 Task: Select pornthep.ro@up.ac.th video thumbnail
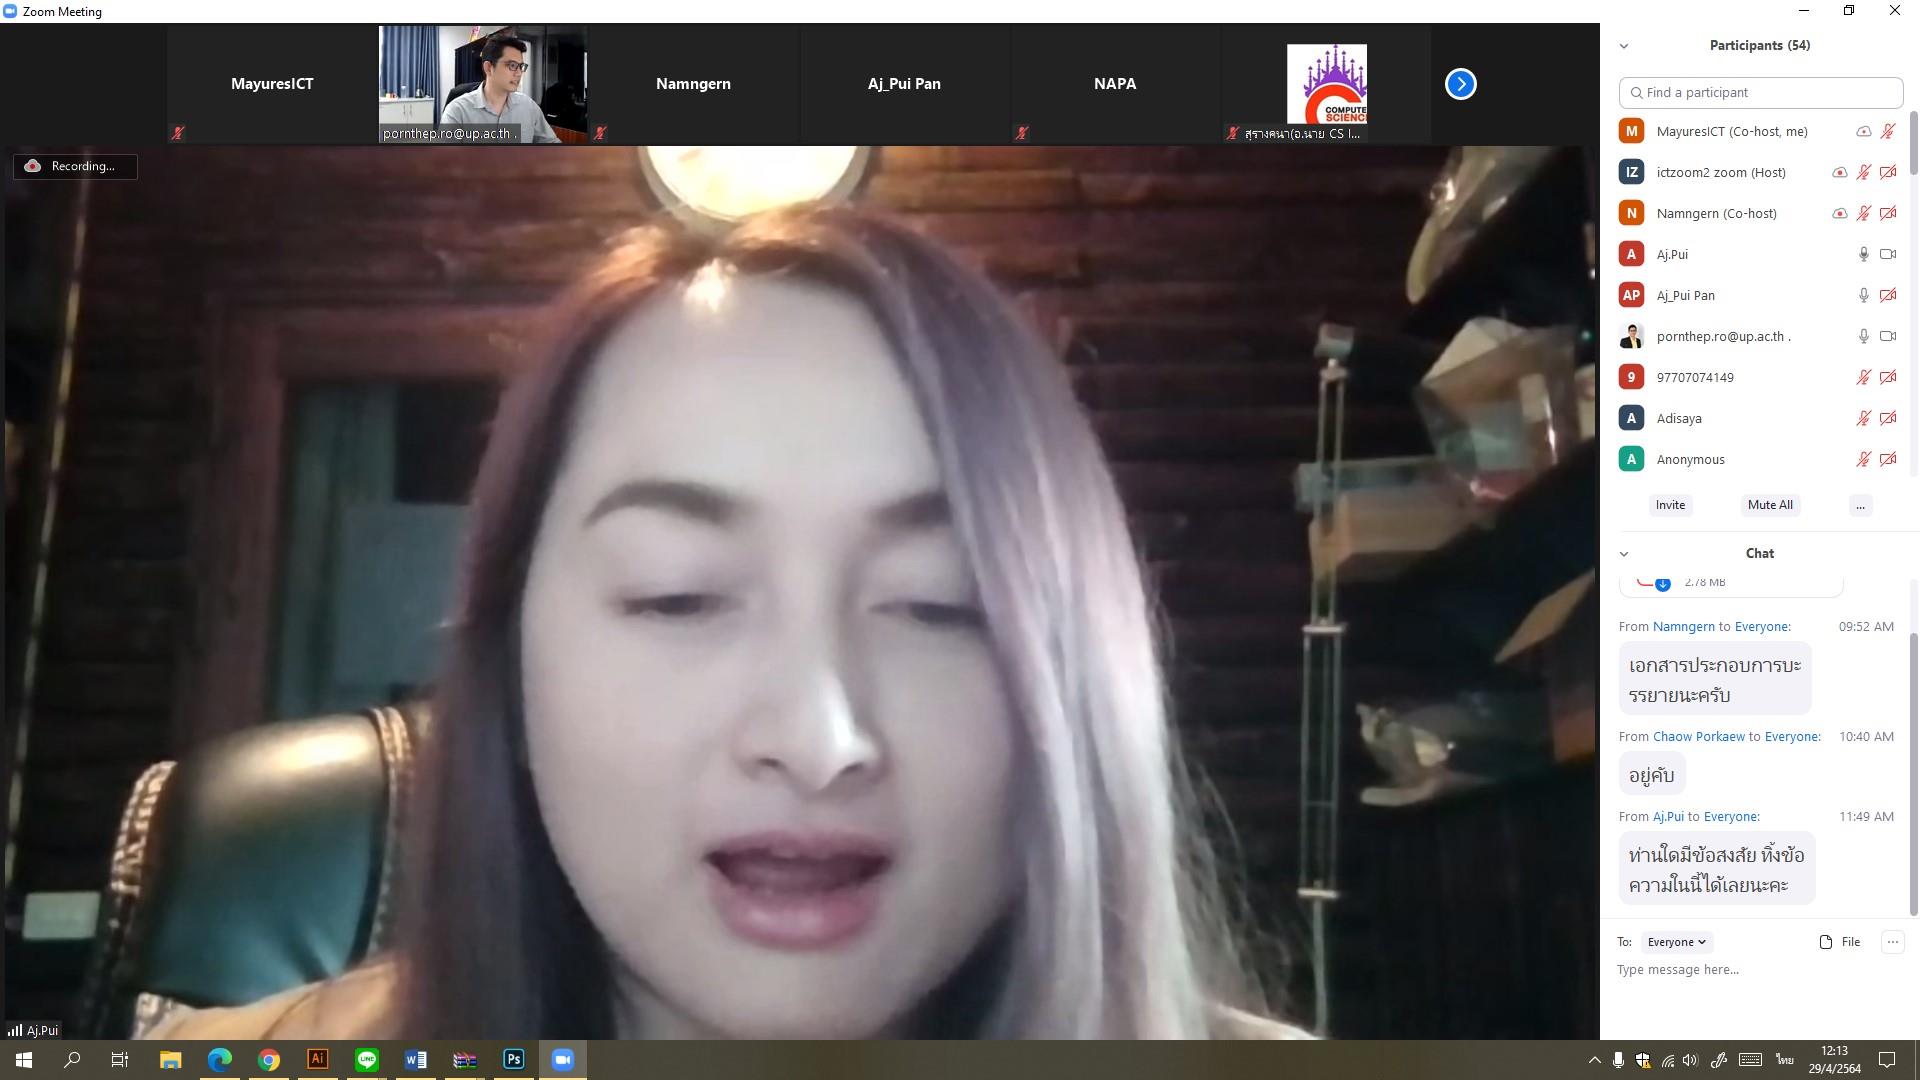click(x=483, y=84)
